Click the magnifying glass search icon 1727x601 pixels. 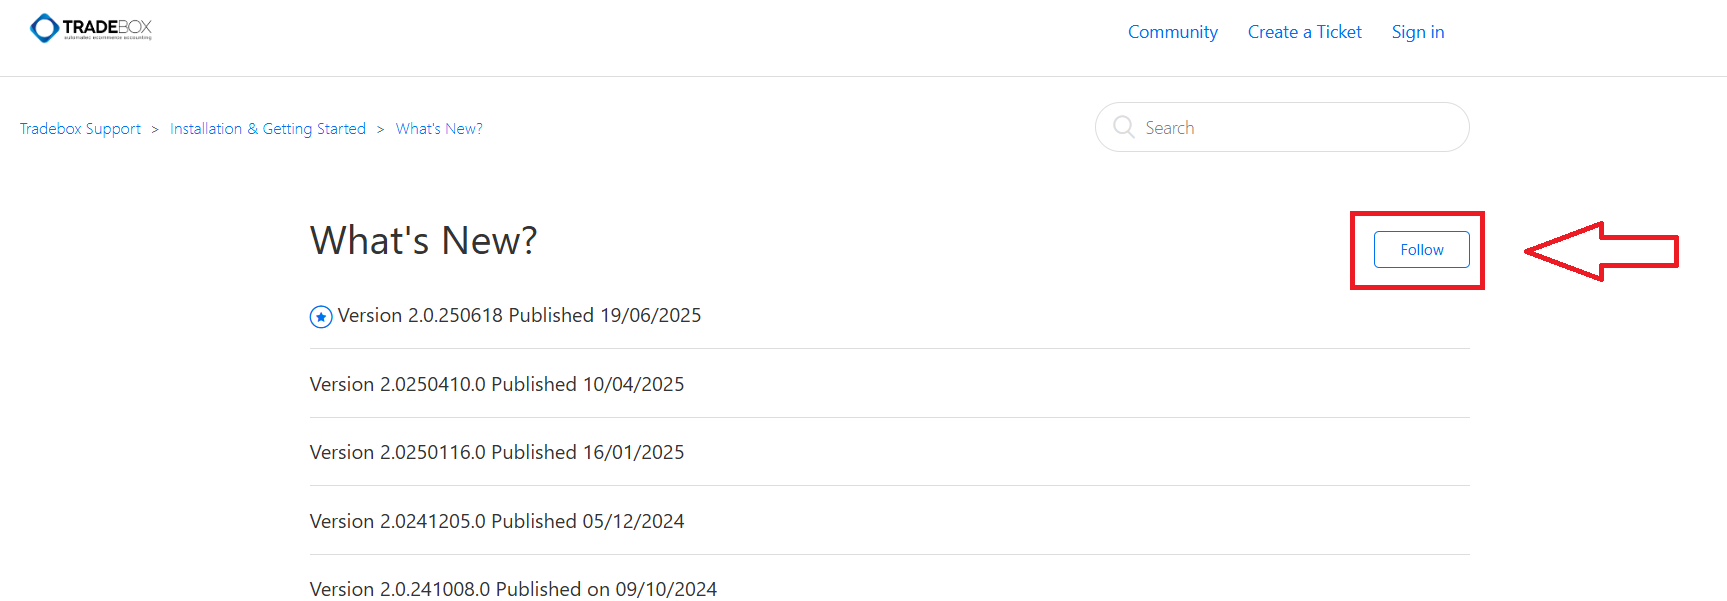(1123, 127)
